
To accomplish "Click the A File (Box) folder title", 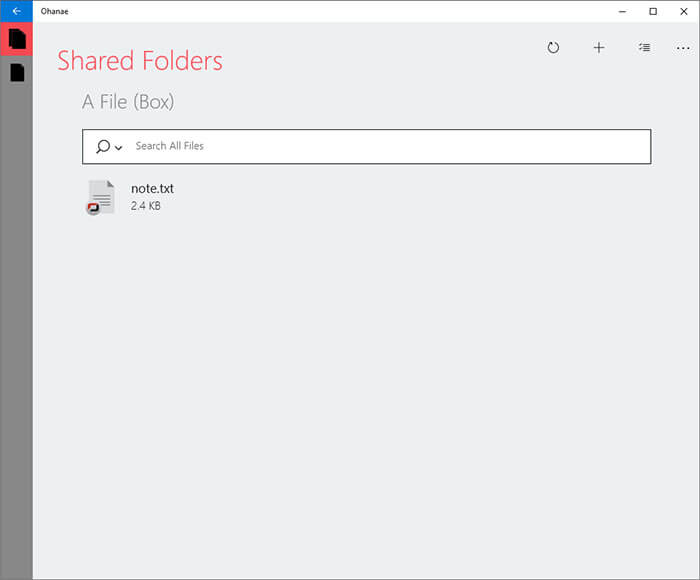I will point(128,102).
